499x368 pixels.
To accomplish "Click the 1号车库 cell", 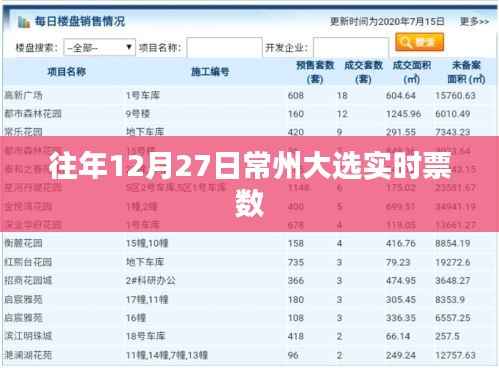I will [x=143, y=96].
